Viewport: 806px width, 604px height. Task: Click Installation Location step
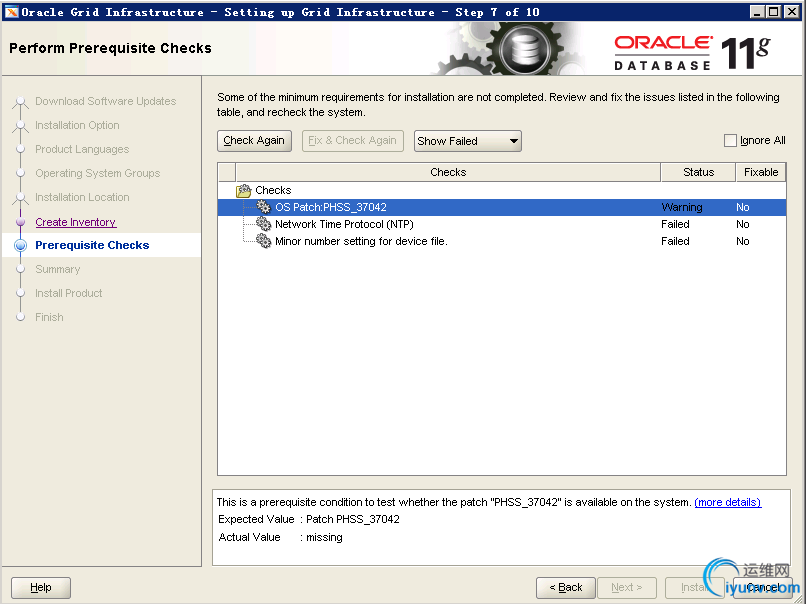82,197
